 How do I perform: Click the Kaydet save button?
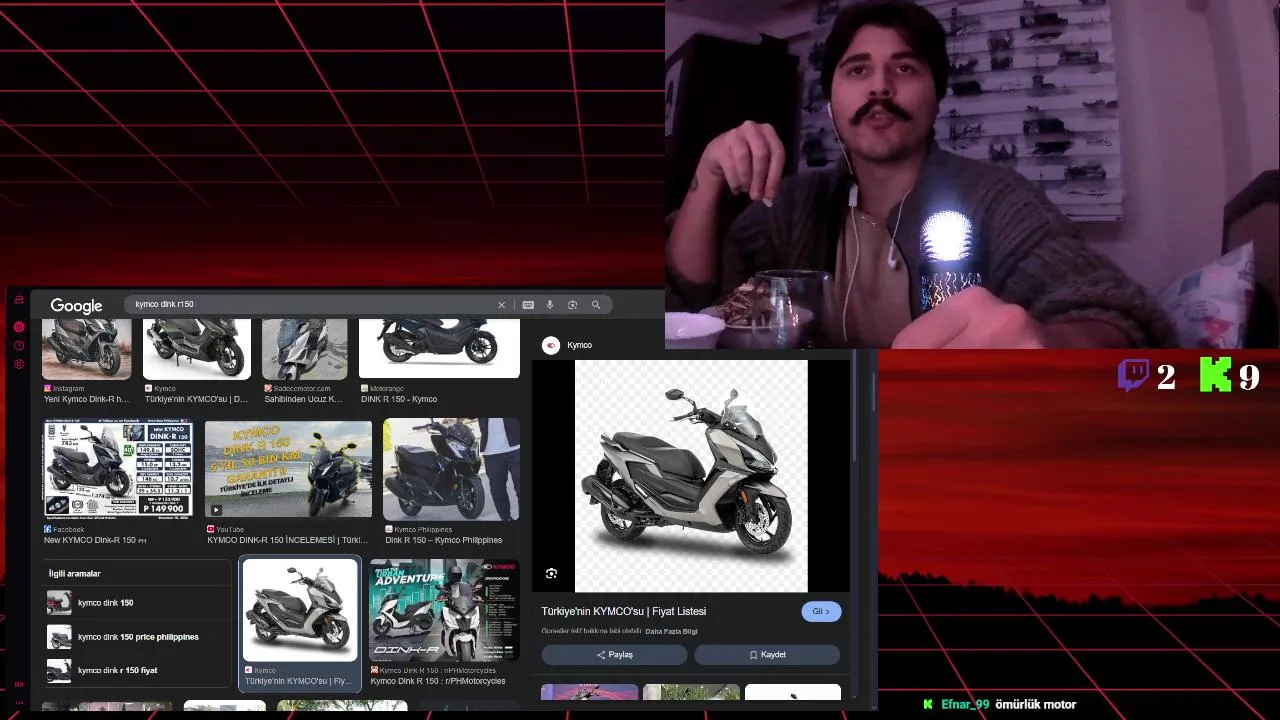pos(767,655)
